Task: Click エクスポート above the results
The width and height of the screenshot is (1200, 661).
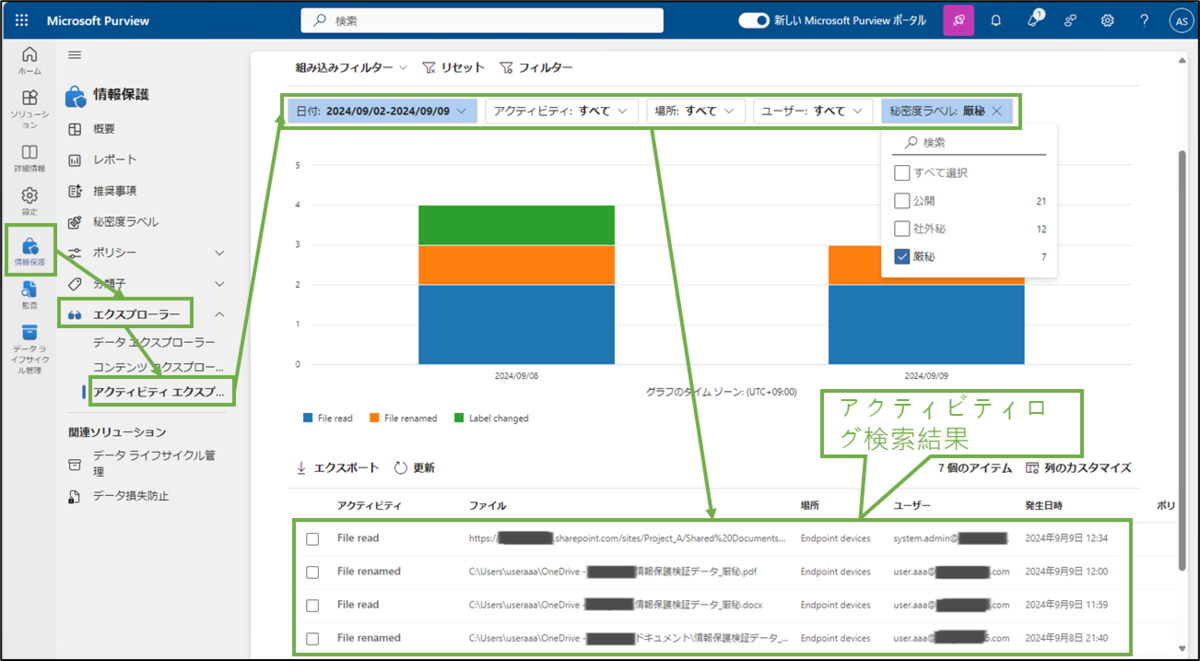Action: 338,467
